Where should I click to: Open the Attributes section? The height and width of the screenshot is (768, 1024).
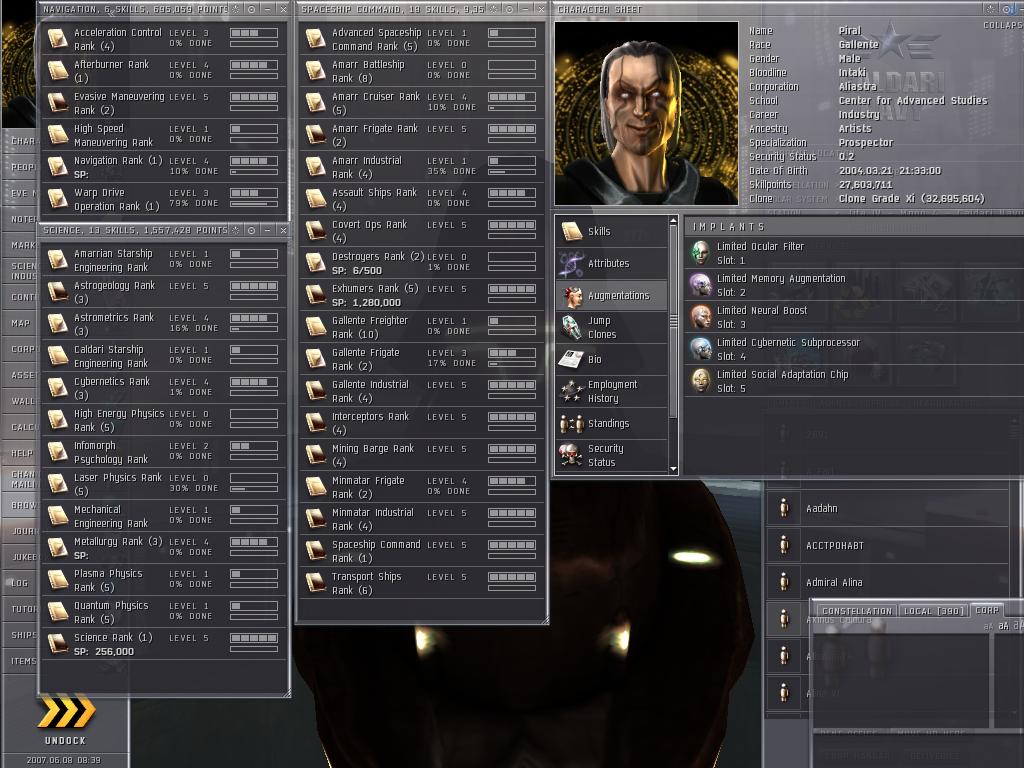tap(611, 263)
